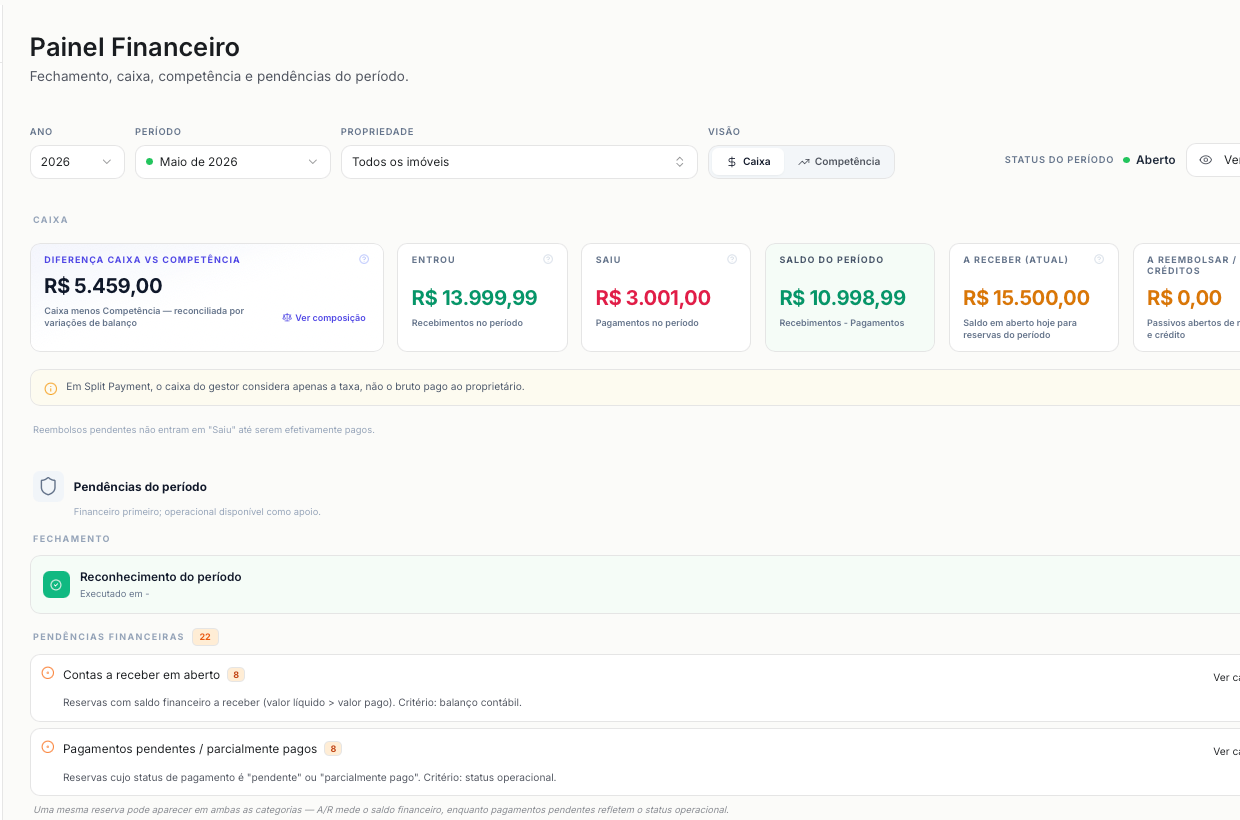Click warning icon beside Pagamentos pendentes
Image resolution: width=1240 pixels, height=820 pixels.
tap(47, 747)
